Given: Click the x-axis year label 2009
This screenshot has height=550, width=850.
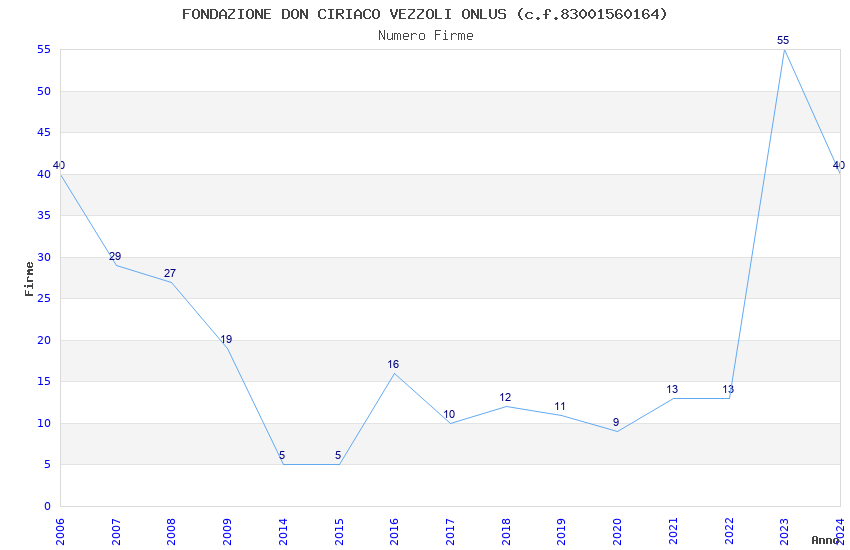Looking at the screenshot, I should [x=227, y=531].
